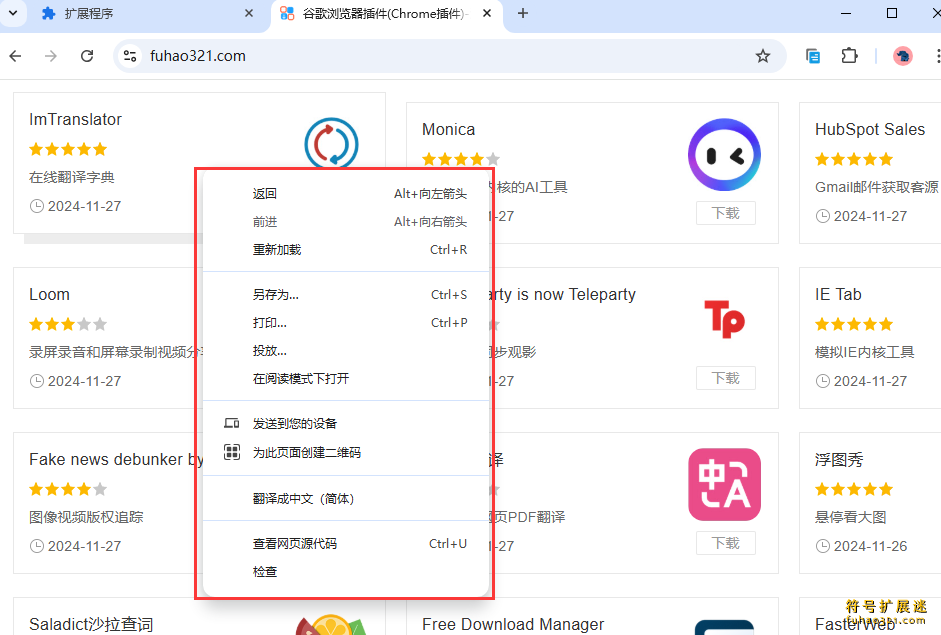The image size is (941, 635).
Task: Click the pink 中A translation icon
Action: point(724,484)
